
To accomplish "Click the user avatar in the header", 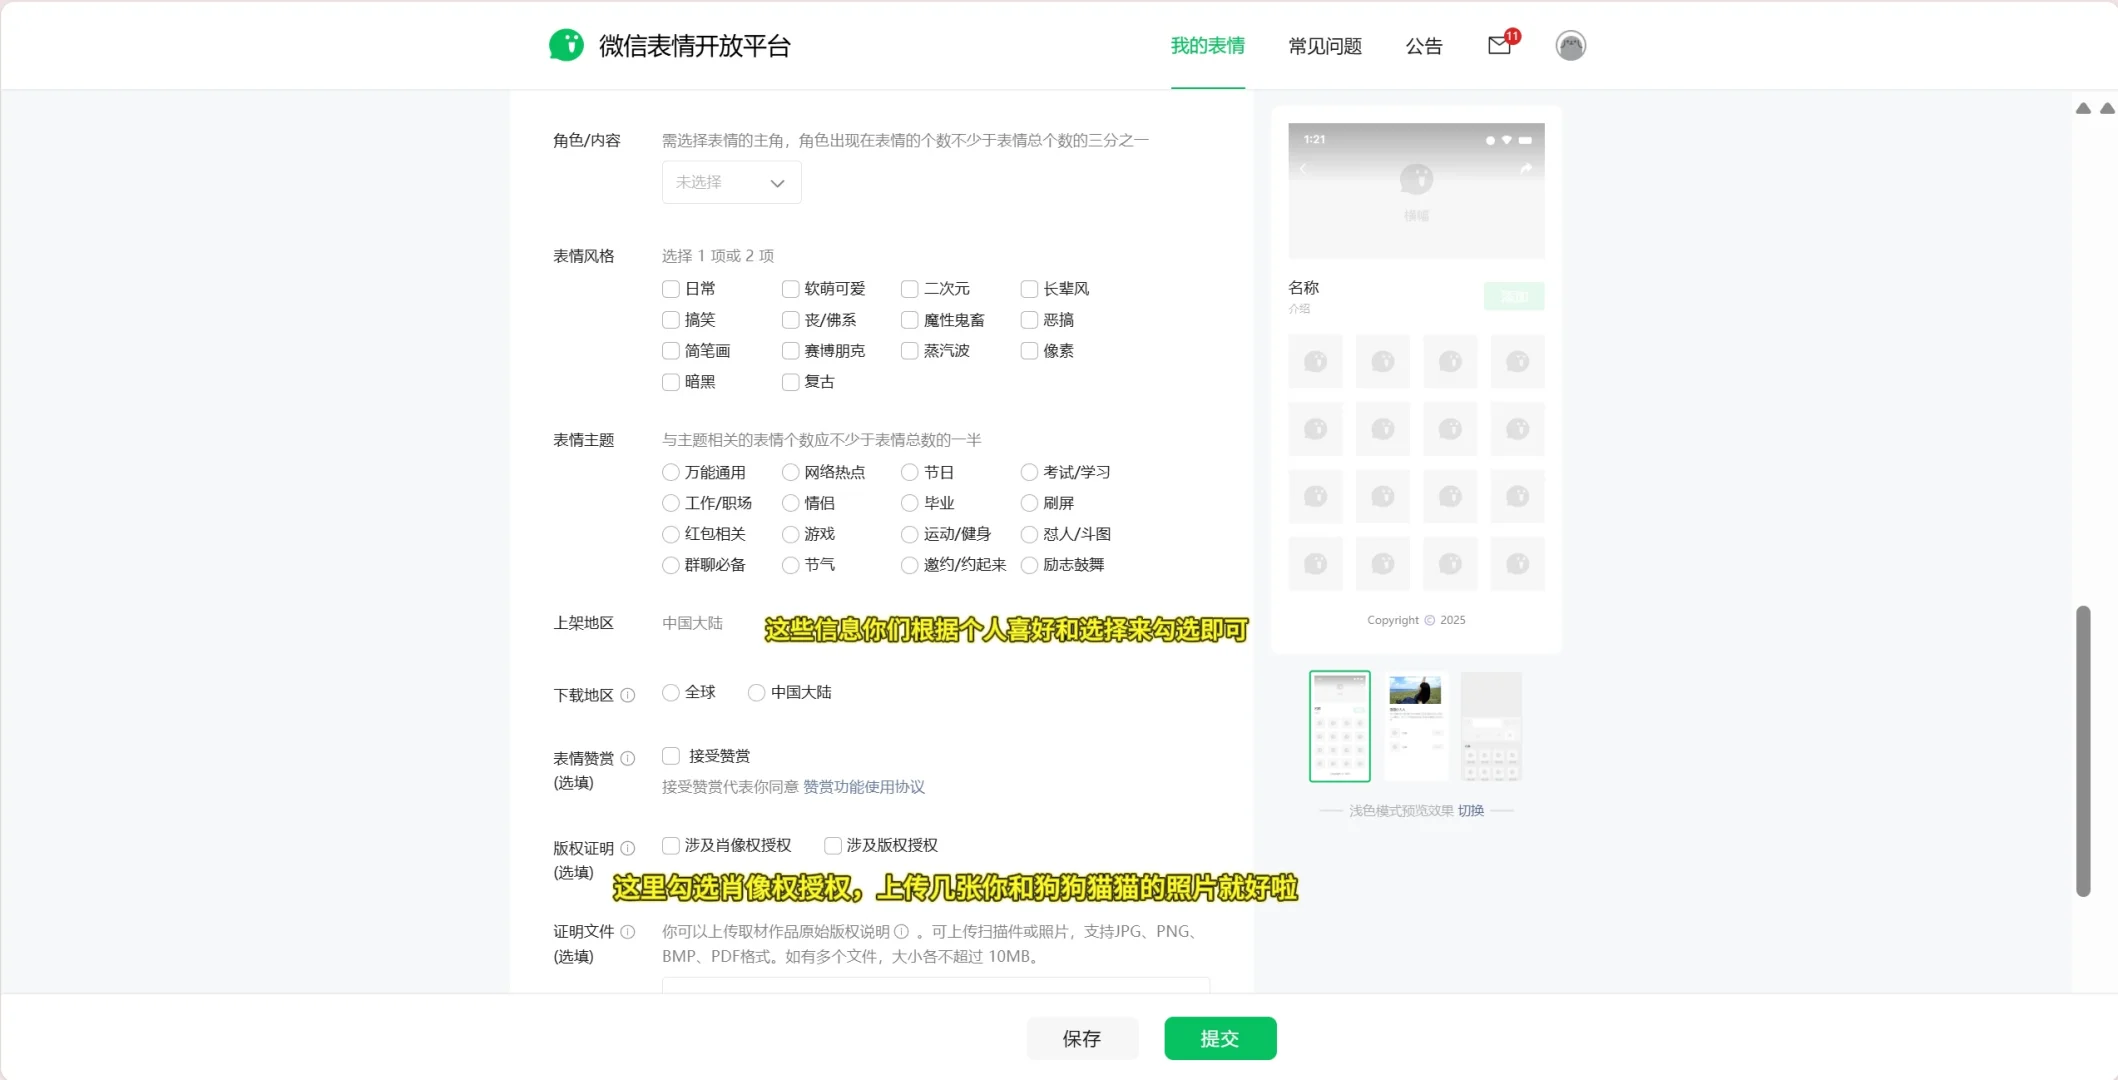I will 1569,45.
